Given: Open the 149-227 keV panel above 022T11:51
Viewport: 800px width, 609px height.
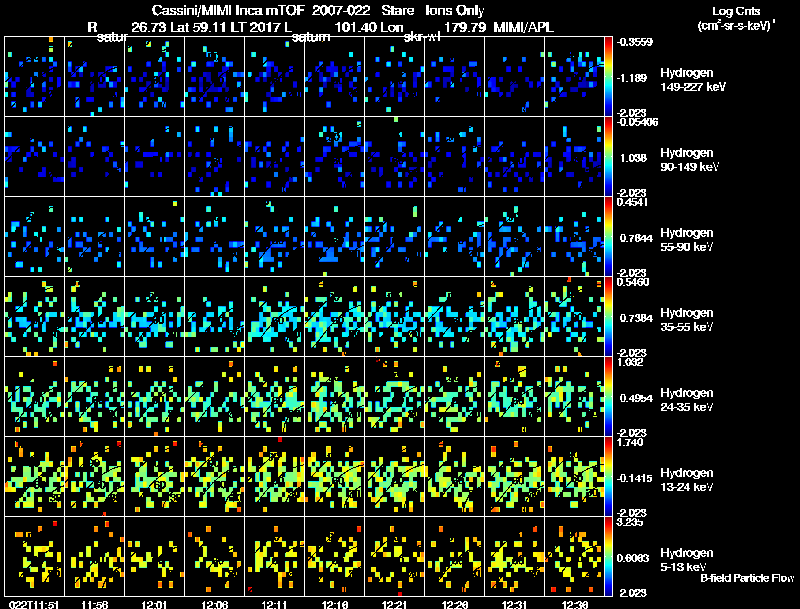Looking at the screenshot, I should 34,76.
